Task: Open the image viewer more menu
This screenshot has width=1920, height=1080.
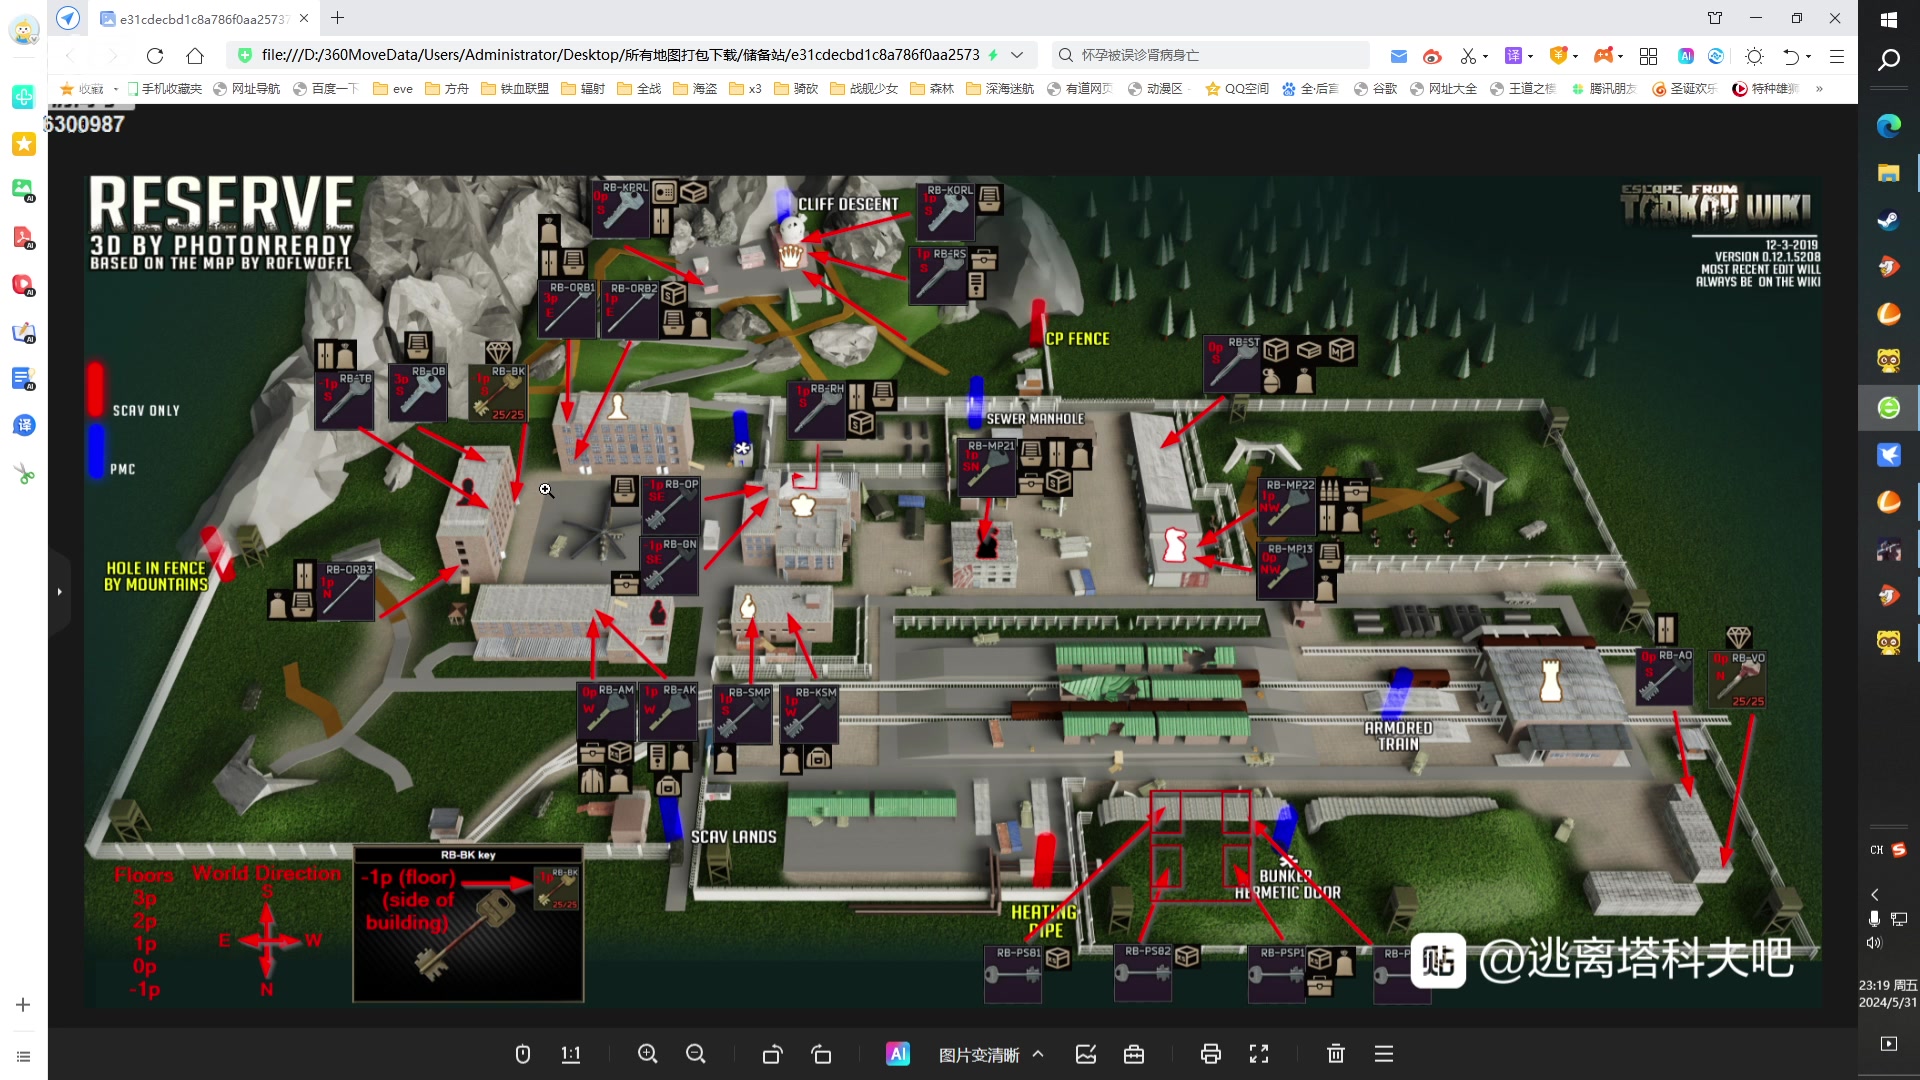Action: tap(1384, 1054)
